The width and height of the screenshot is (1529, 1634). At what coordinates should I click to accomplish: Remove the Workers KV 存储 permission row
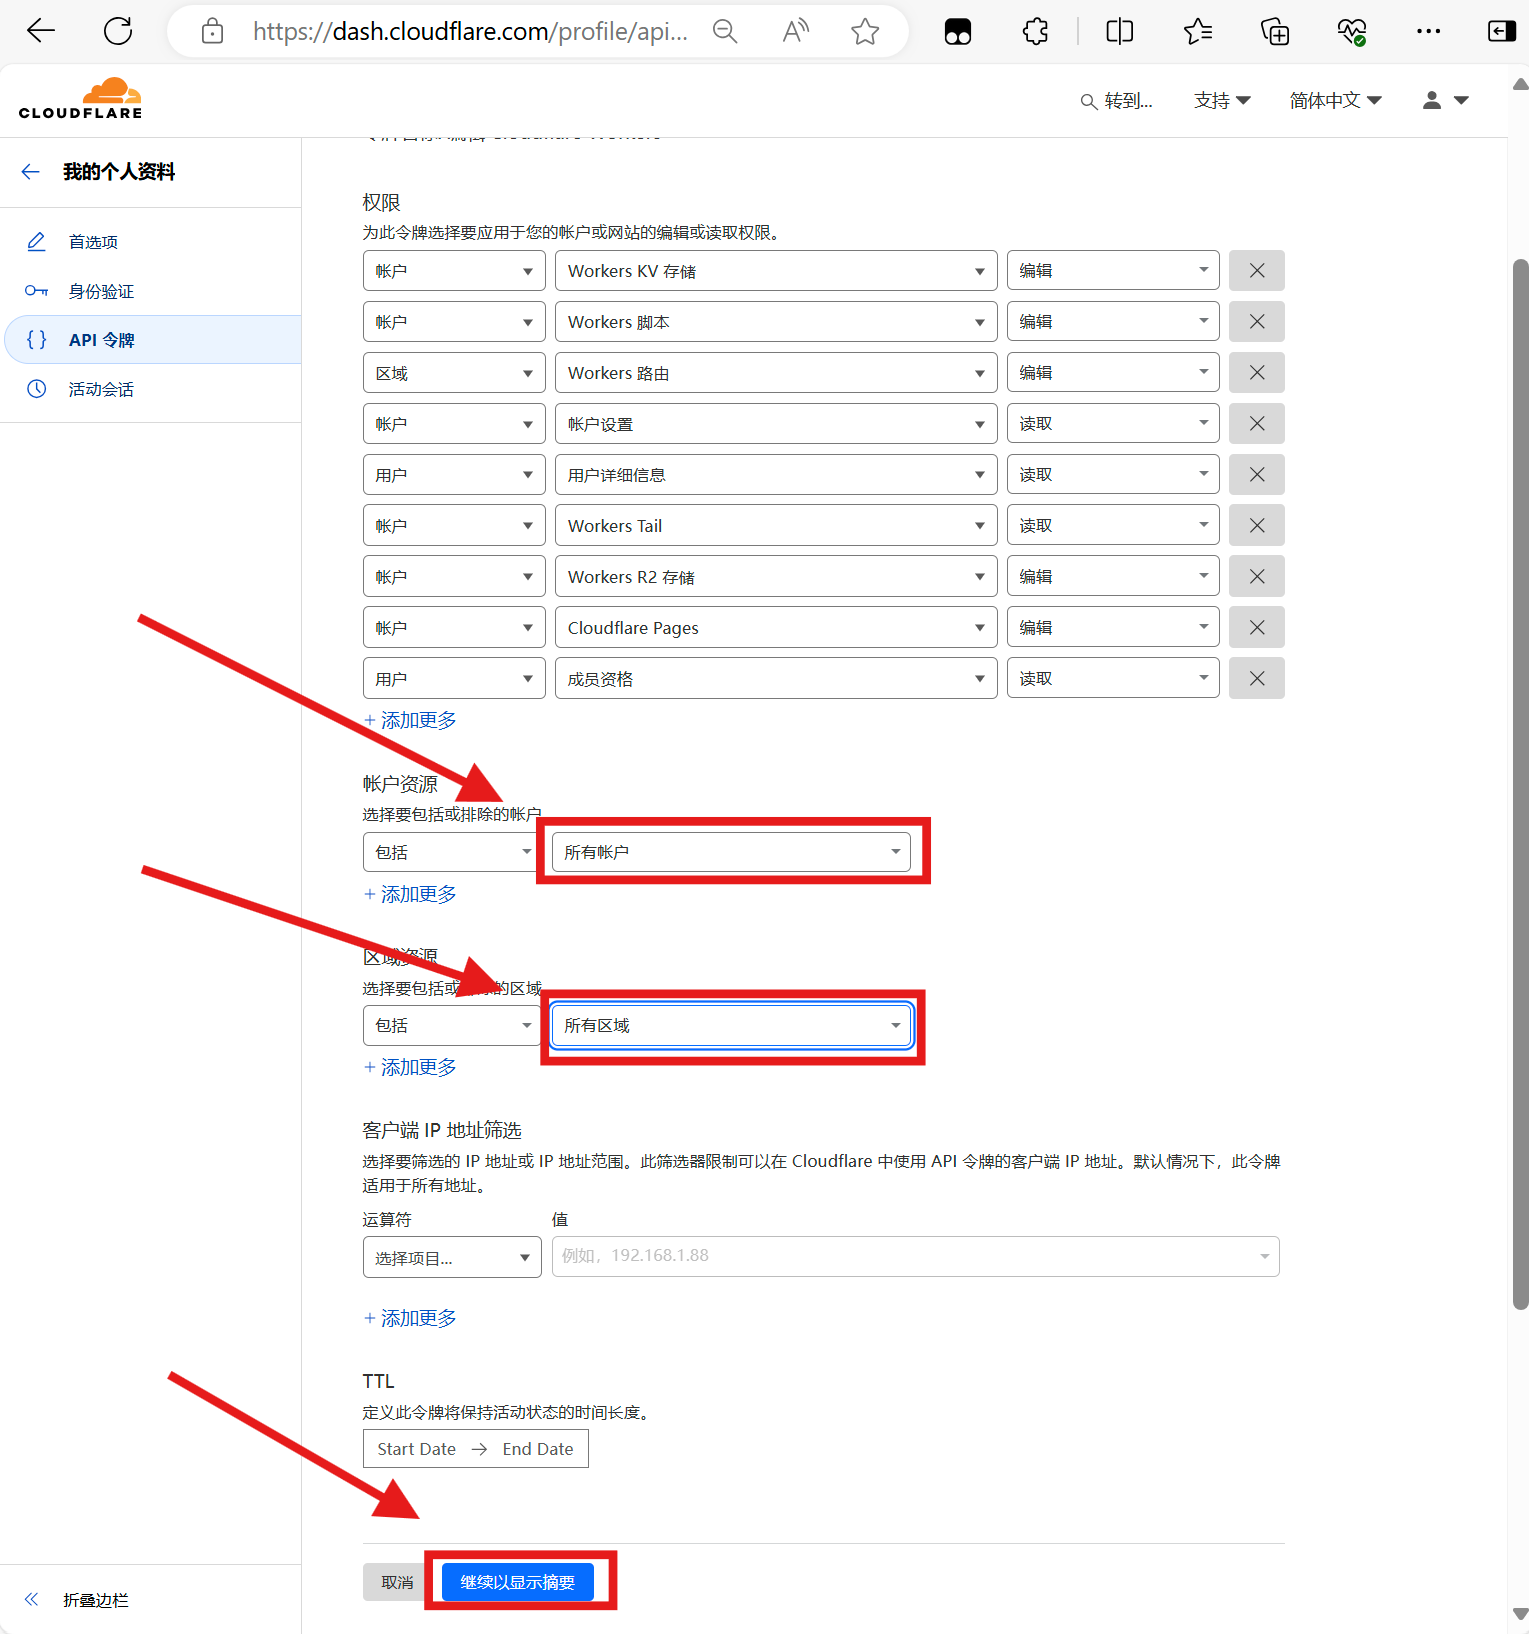1256,271
